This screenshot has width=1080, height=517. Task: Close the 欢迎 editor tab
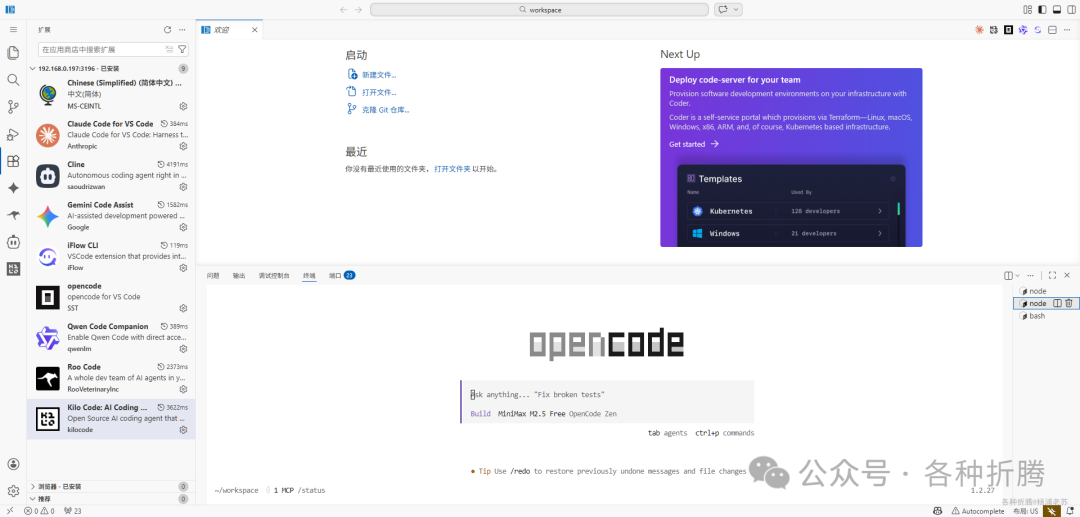pos(254,30)
